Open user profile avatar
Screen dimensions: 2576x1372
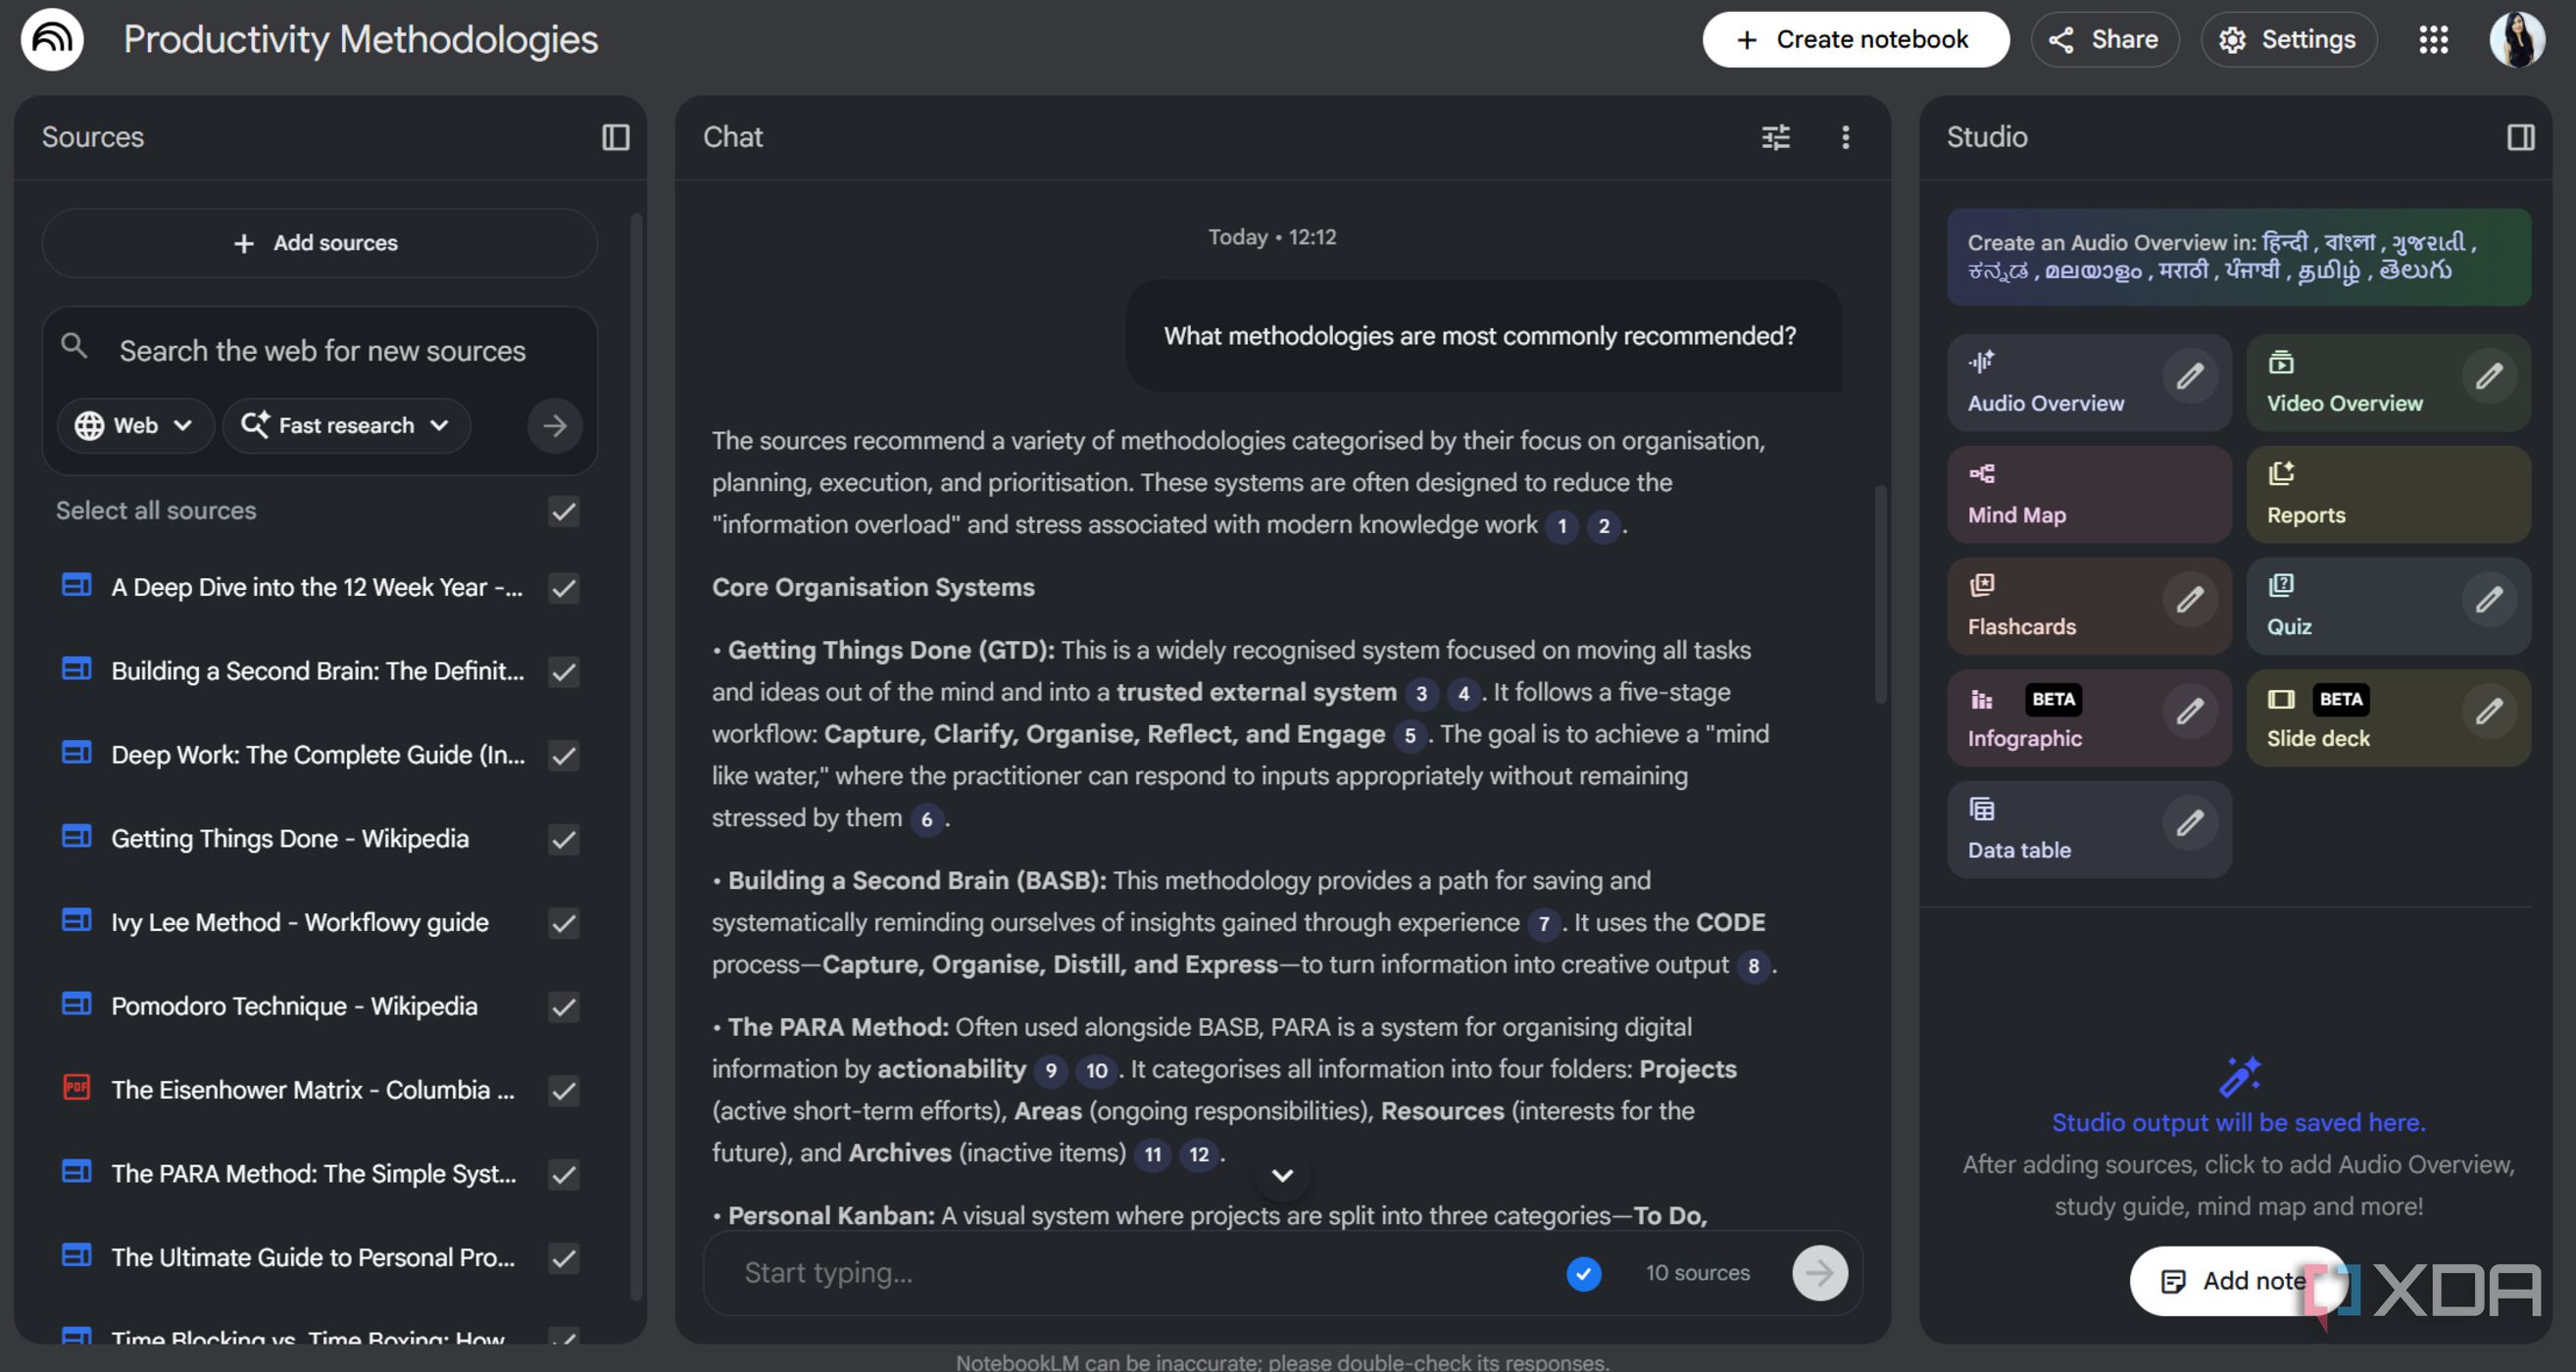coord(2517,39)
